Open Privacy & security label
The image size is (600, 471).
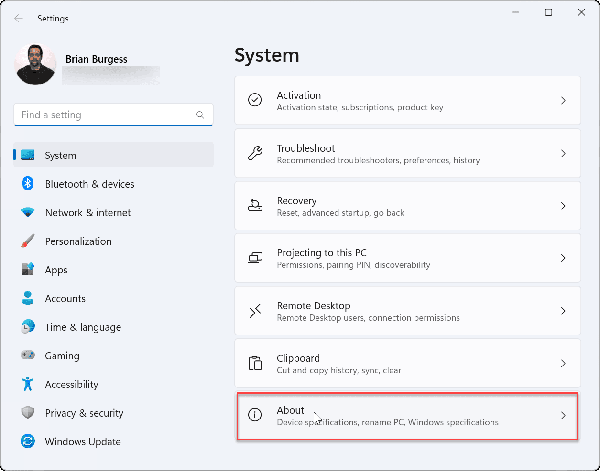(84, 413)
